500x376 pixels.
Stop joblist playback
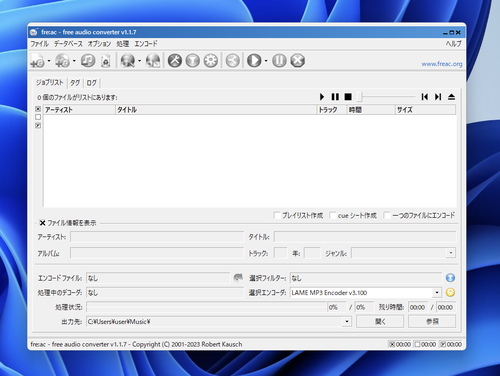[x=348, y=97]
